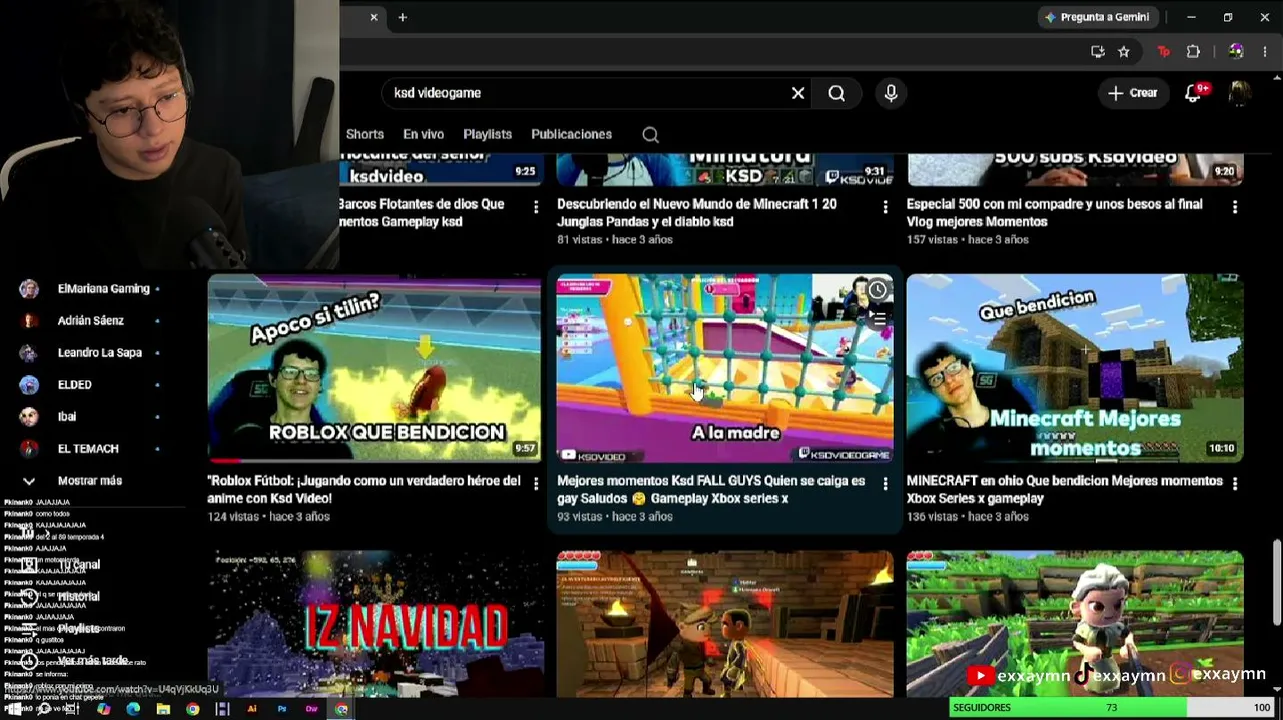Play Roblox Que Bendicion thumbnail video
Viewport: 1283px width, 720px height.
(x=374, y=368)
